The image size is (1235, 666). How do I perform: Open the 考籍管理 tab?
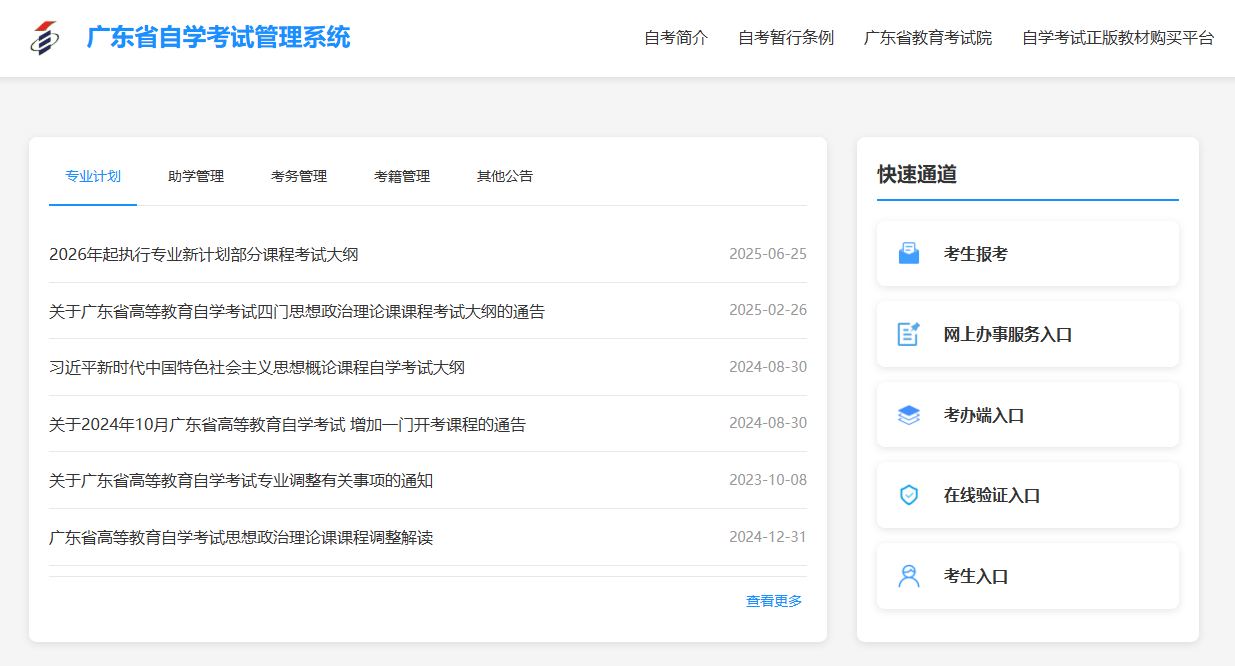pos(402,176)
